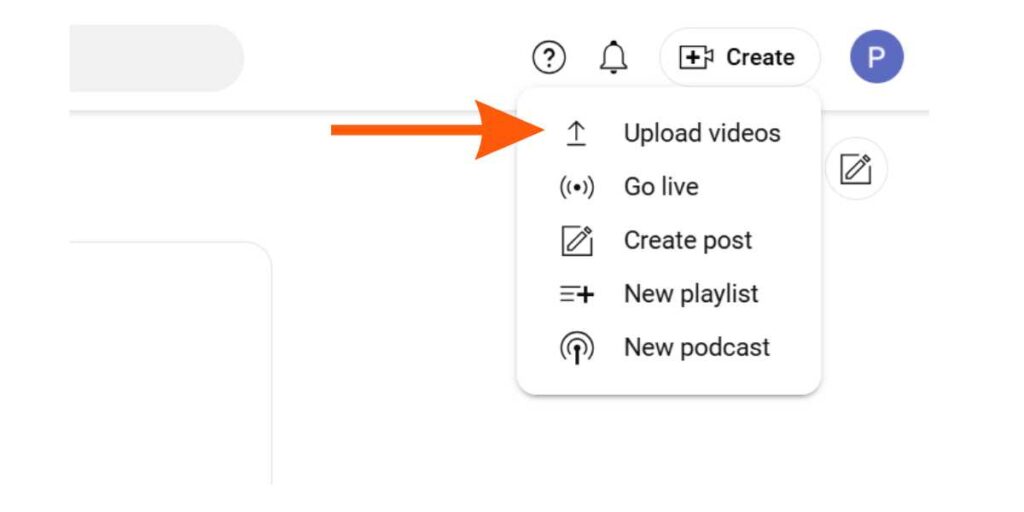Click the Create button

[740, 57]
